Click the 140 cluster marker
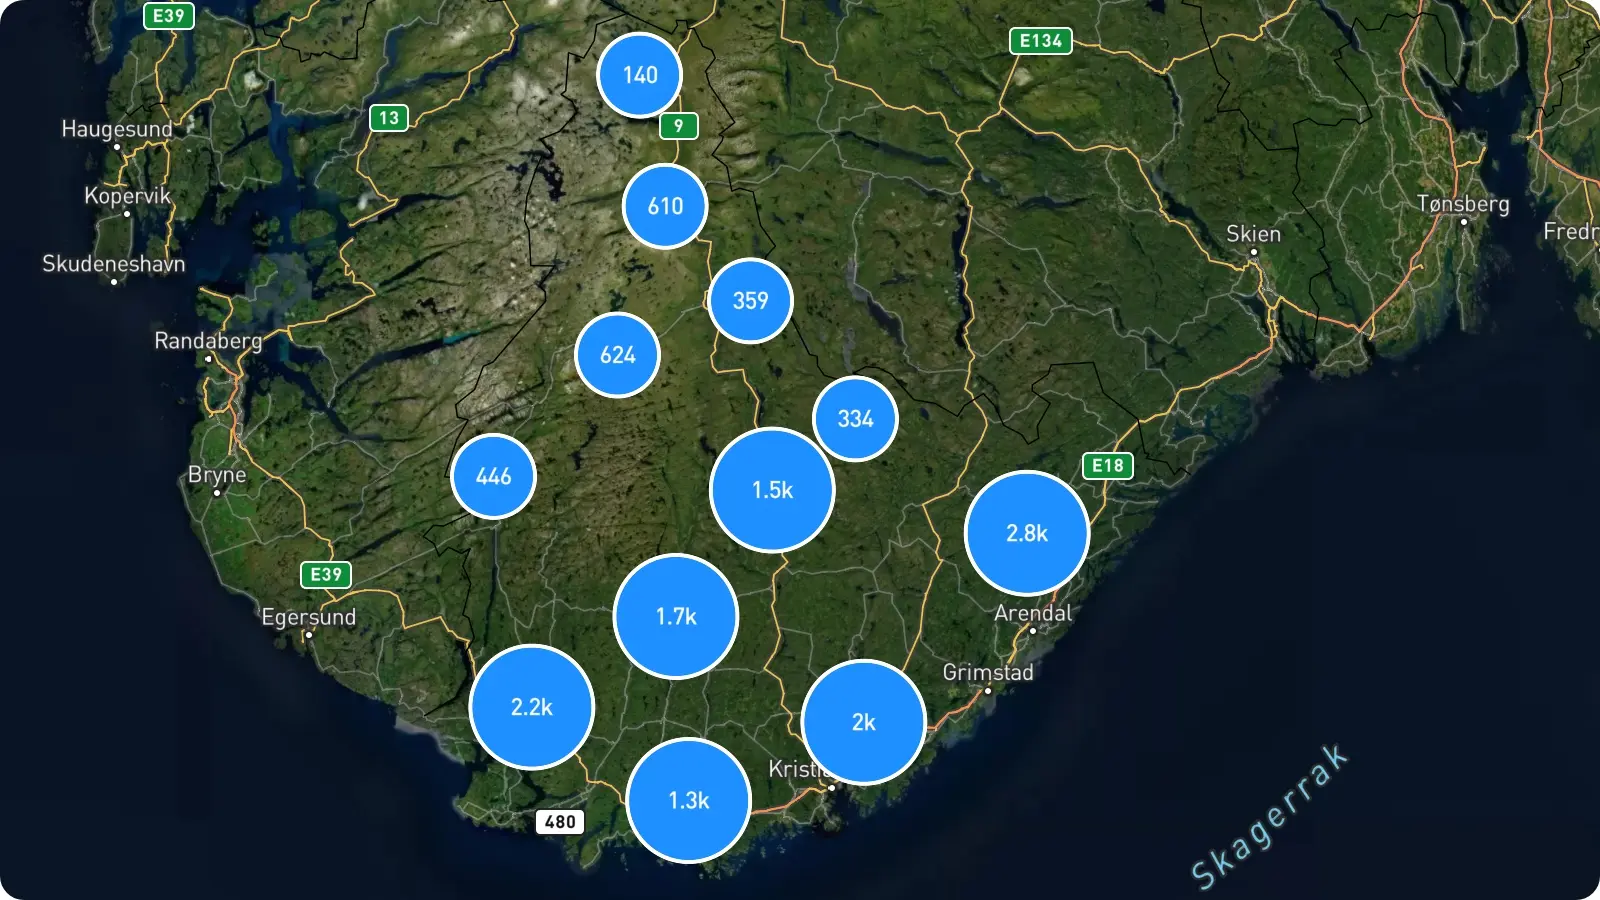 pos(640,75)
